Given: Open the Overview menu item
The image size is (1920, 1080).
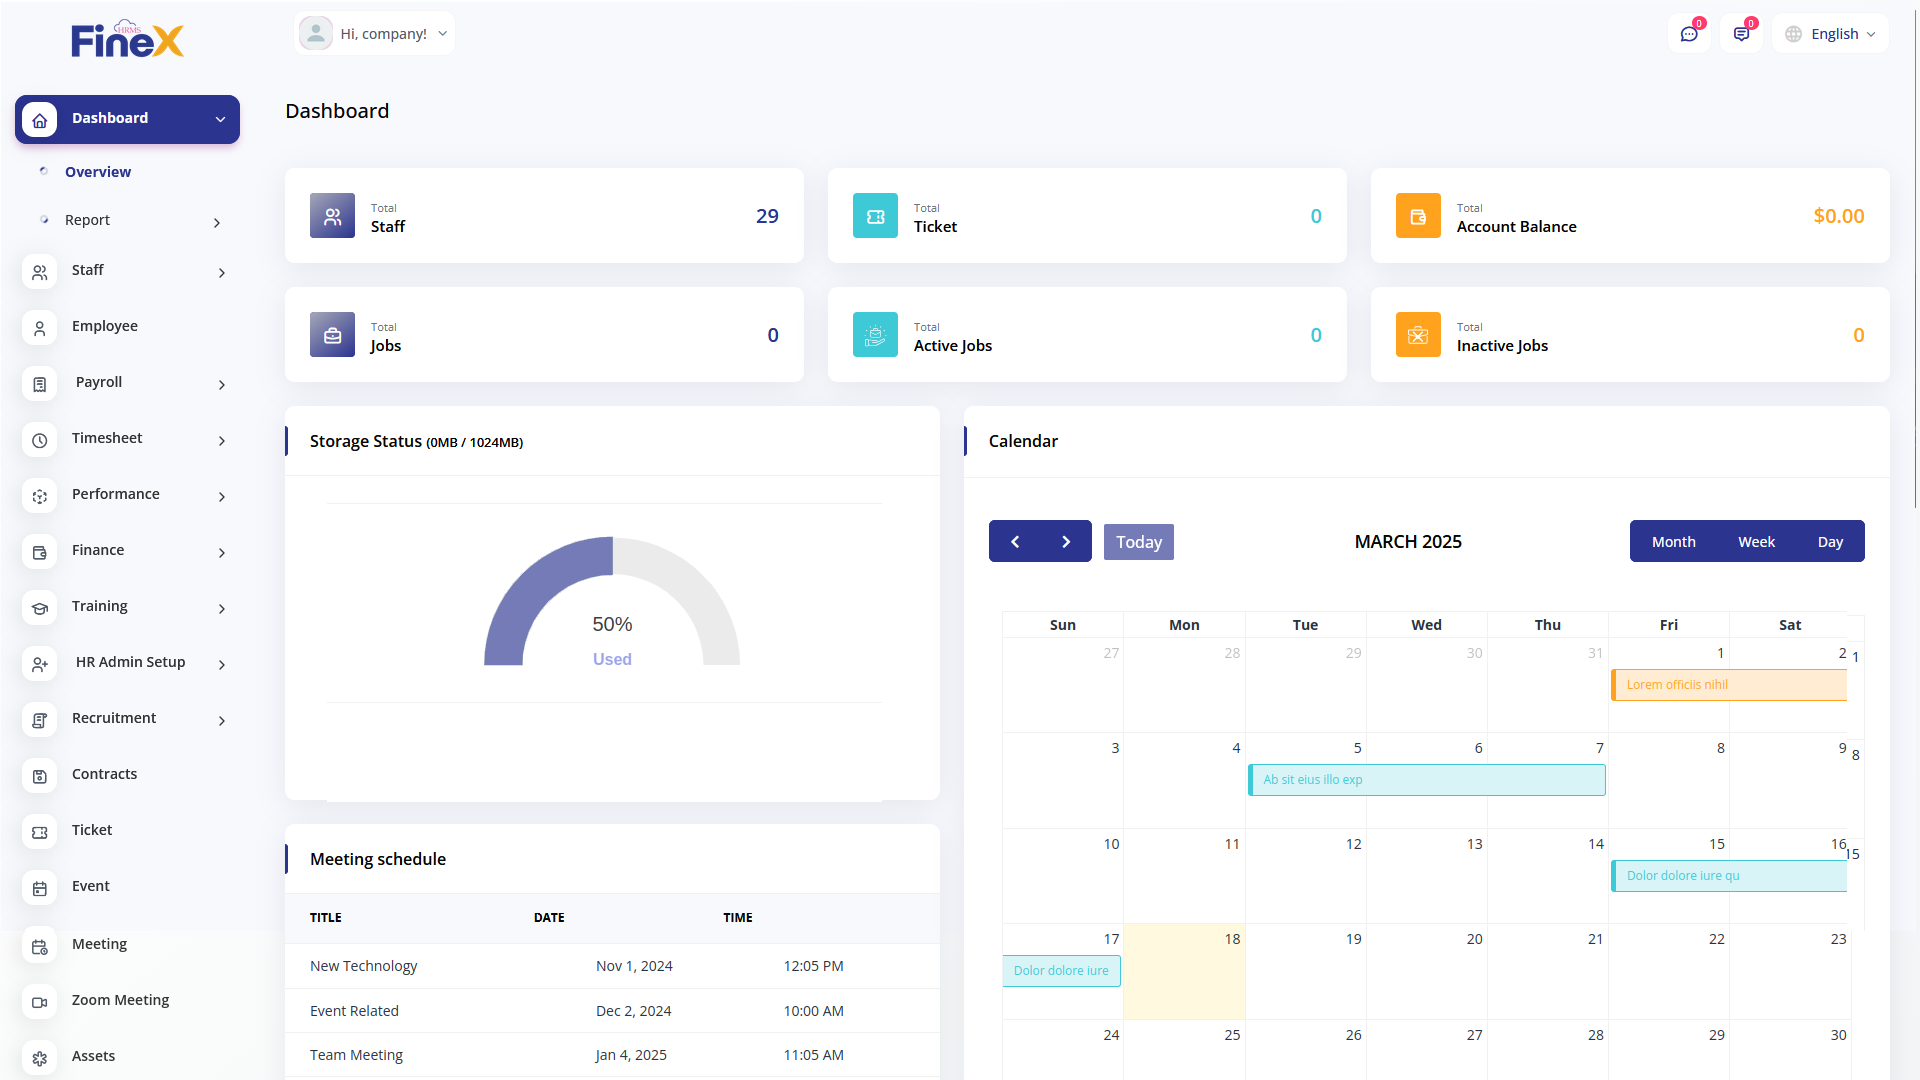Looking at the screenshot, I should (x=98, y=172).
